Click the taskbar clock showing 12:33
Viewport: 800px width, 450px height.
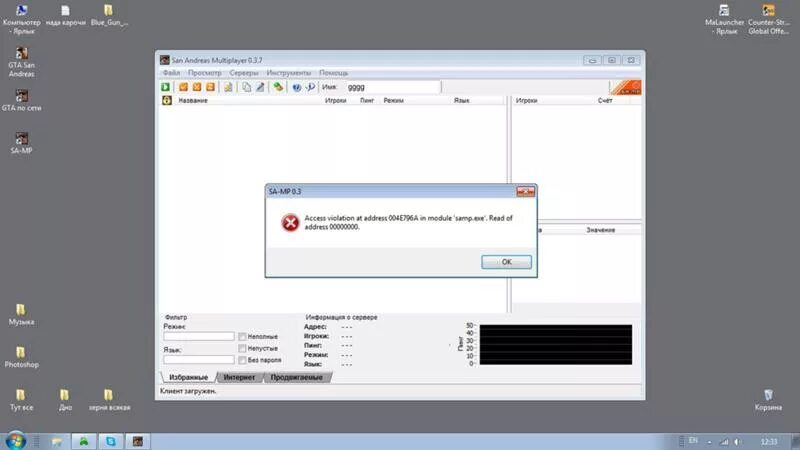pos(769,441)
